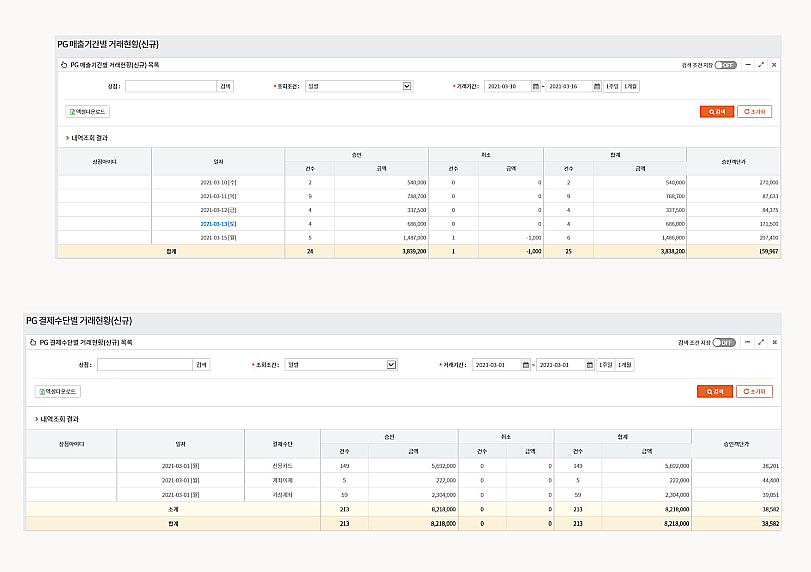
Task: Click the 가상계좌 payment method cell
Action: pos(282,495)
